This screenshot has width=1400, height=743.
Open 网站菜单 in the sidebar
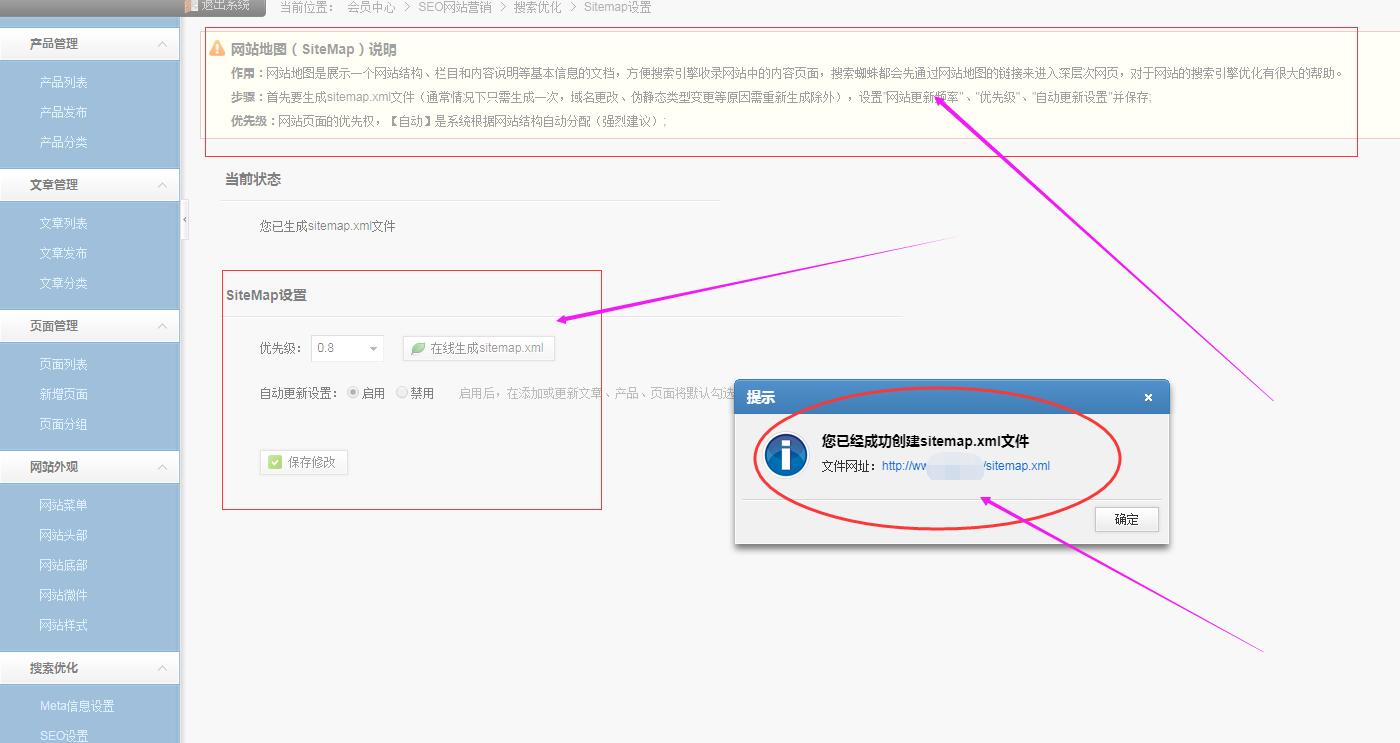63,506
